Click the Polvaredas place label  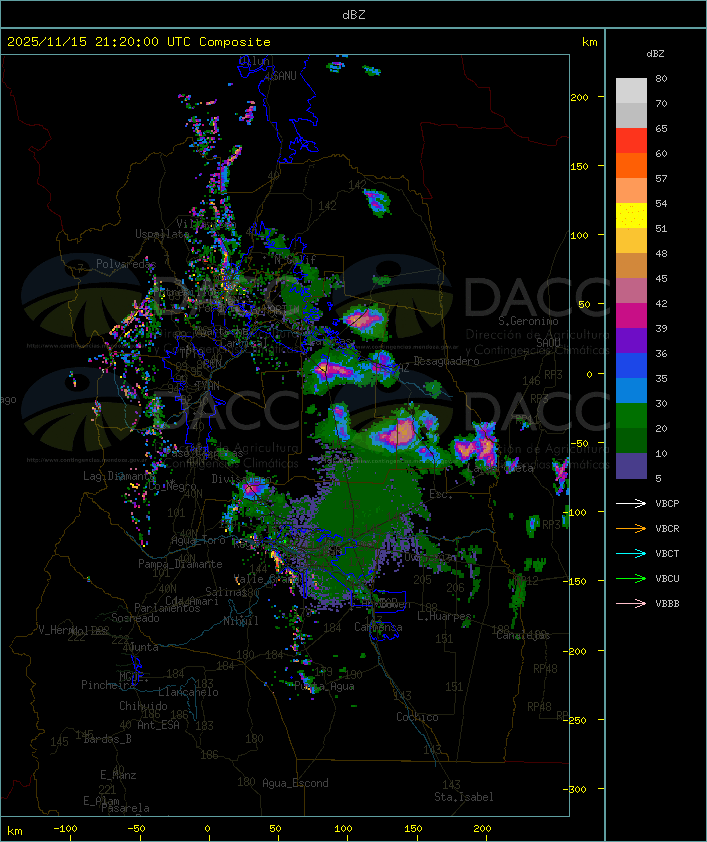(126, 264)
